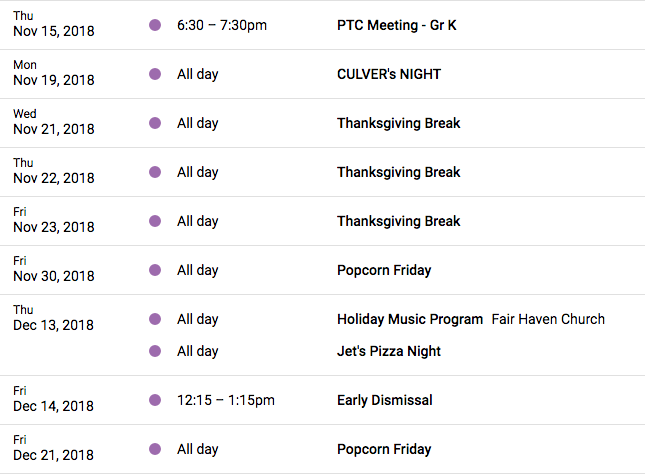Screen dimensions: 645x474
Task: Click the Fri Dec 14, 2018 date header
Action: (53, 399)
